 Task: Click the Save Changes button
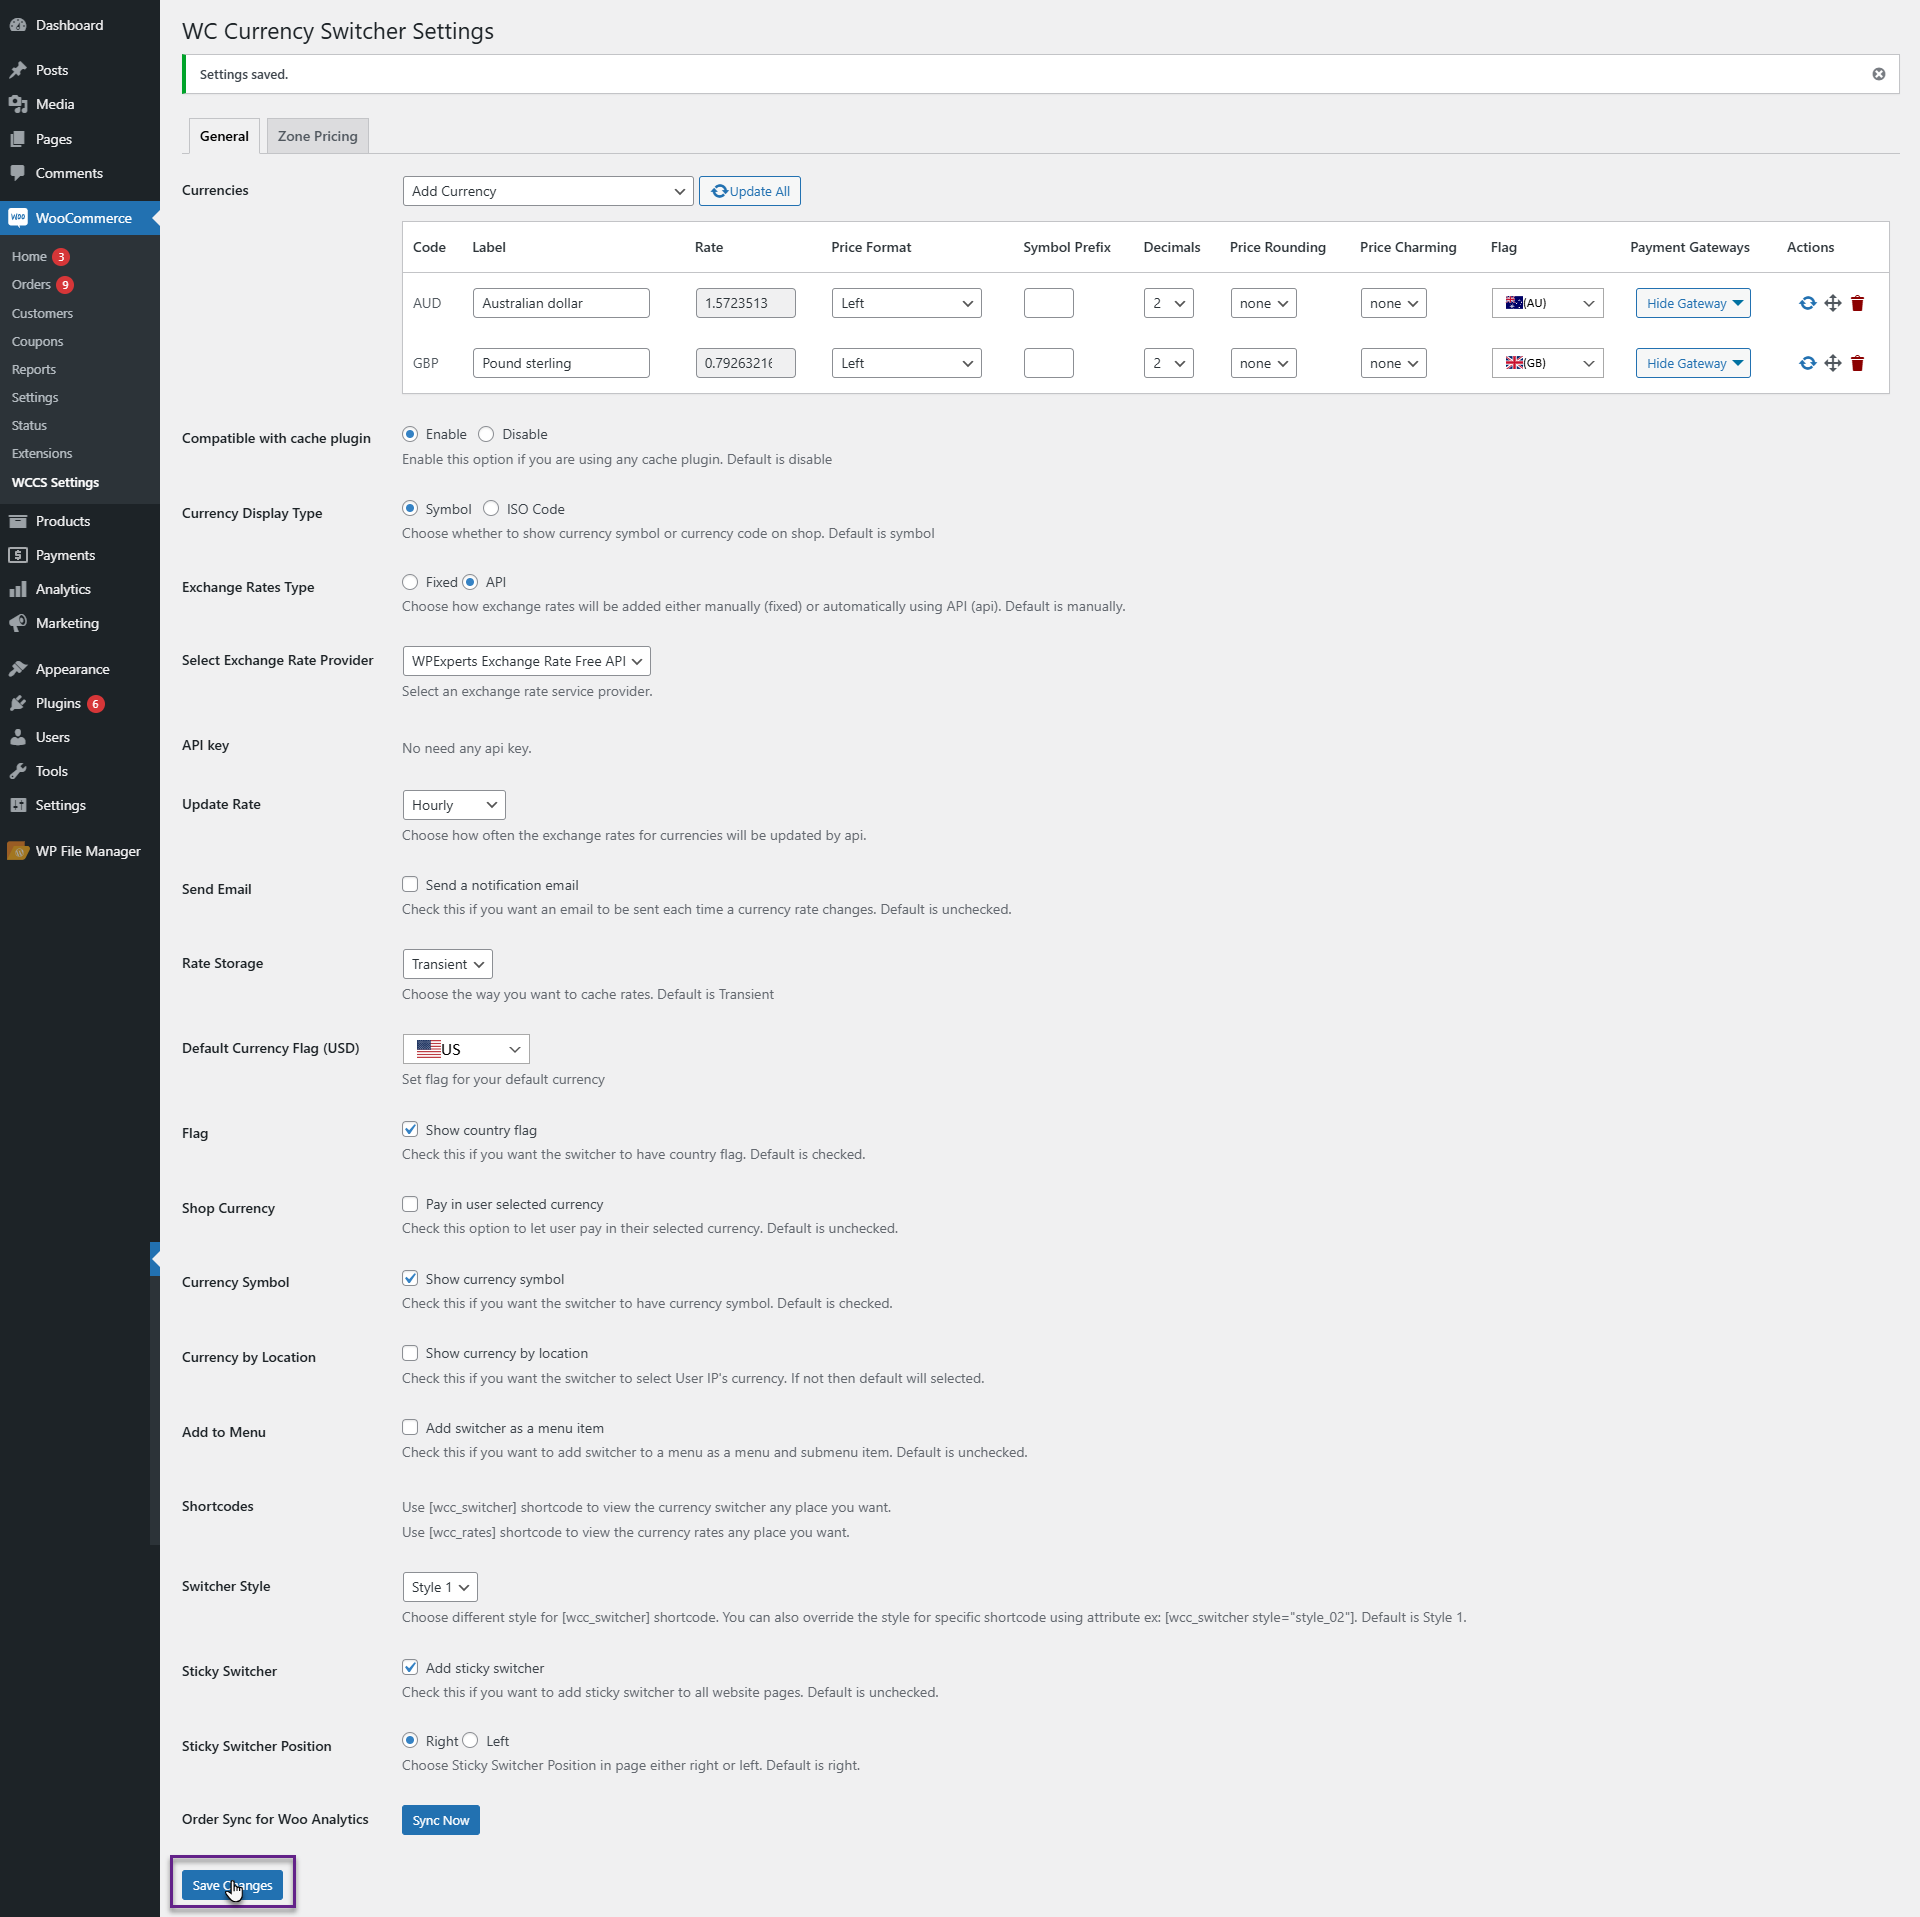[x=232, y=1885]
